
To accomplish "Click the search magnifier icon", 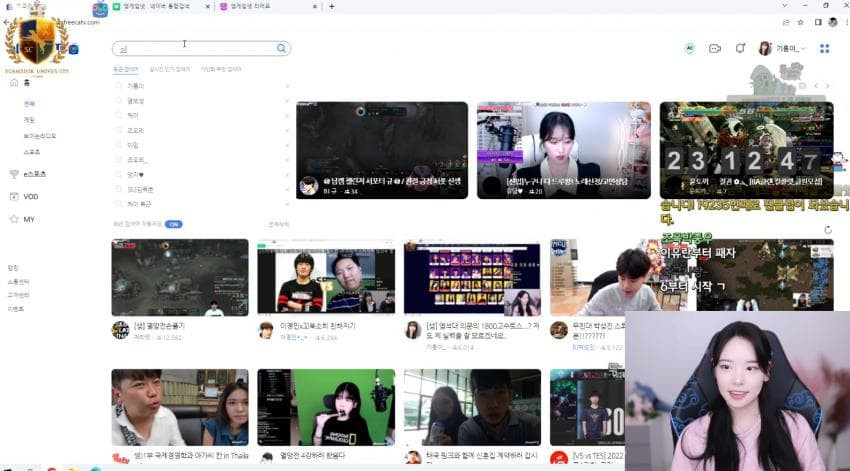I will [x=281, y=48].
